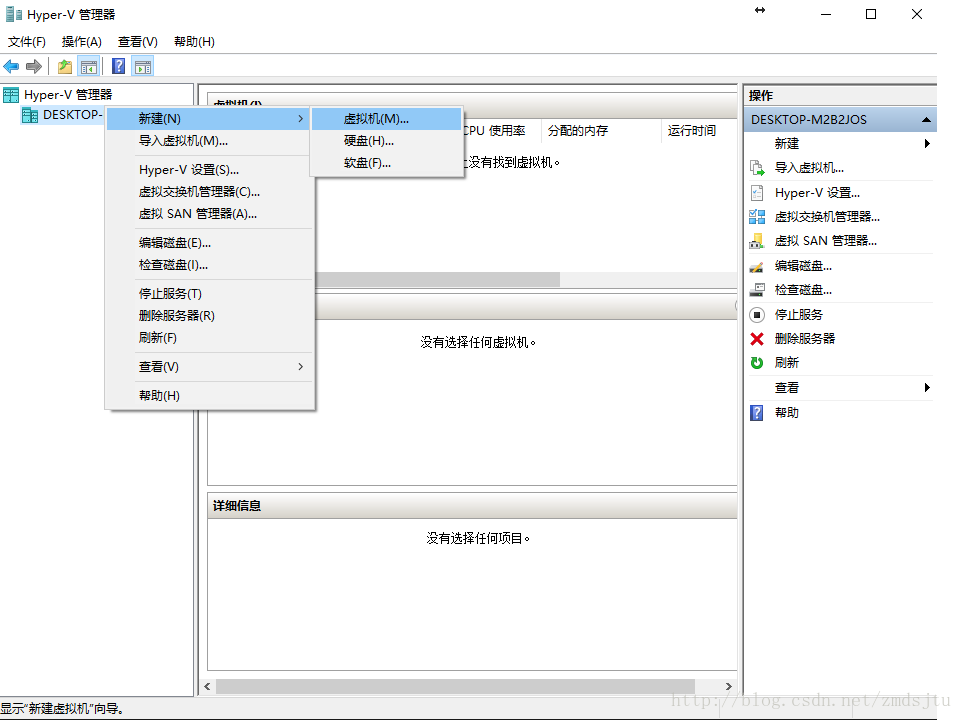
Task: Click 停止服务 link in Actions pane
Action: pyautogui.click(x=798, y=315)
